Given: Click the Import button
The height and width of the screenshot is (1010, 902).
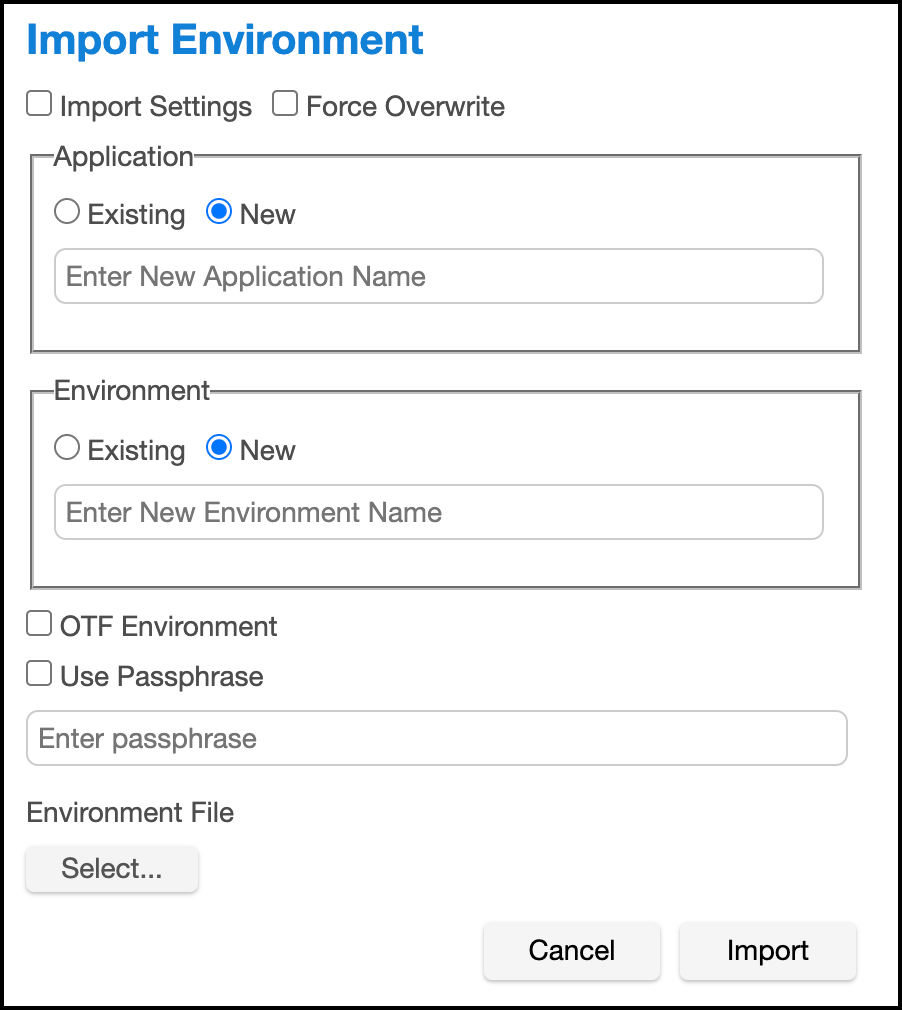Looking at the screenshot, I should [x=767, y=950].
